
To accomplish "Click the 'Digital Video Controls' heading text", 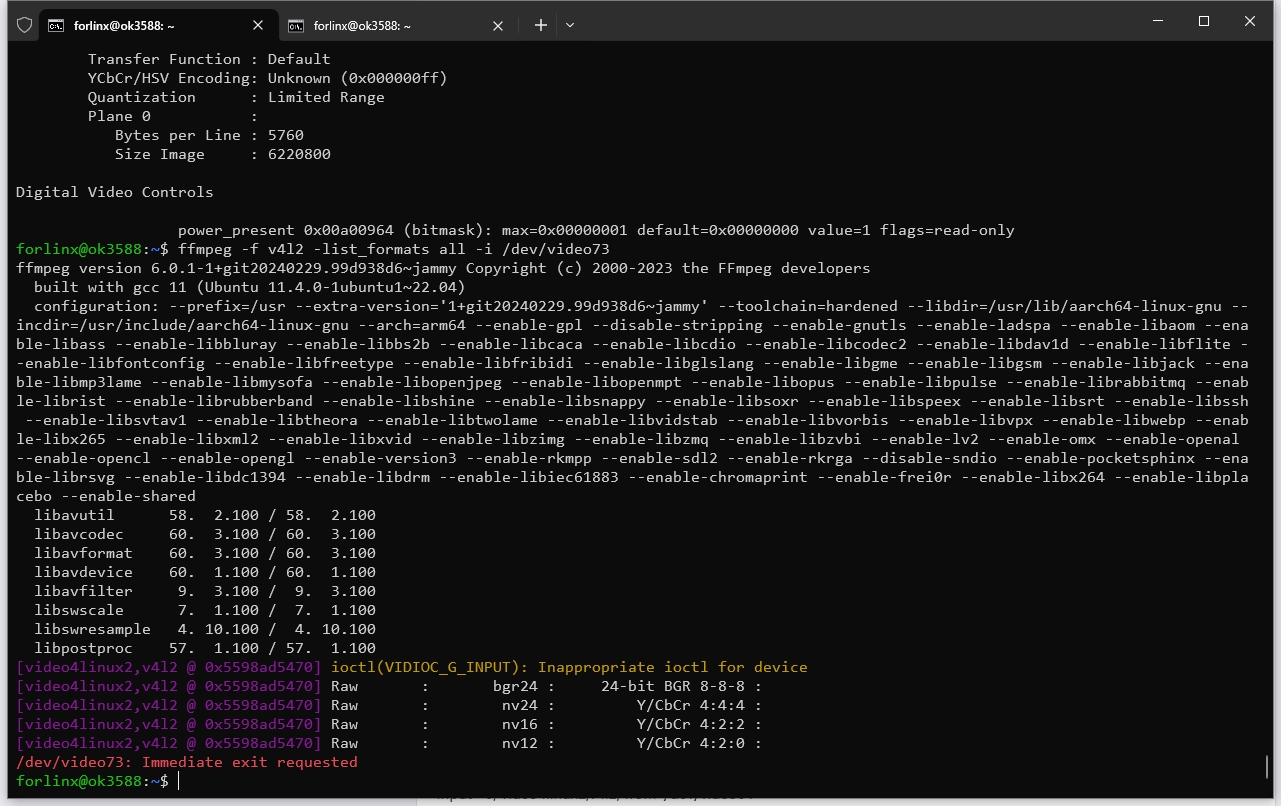I will pyautogui.click(x=115, y=192).
